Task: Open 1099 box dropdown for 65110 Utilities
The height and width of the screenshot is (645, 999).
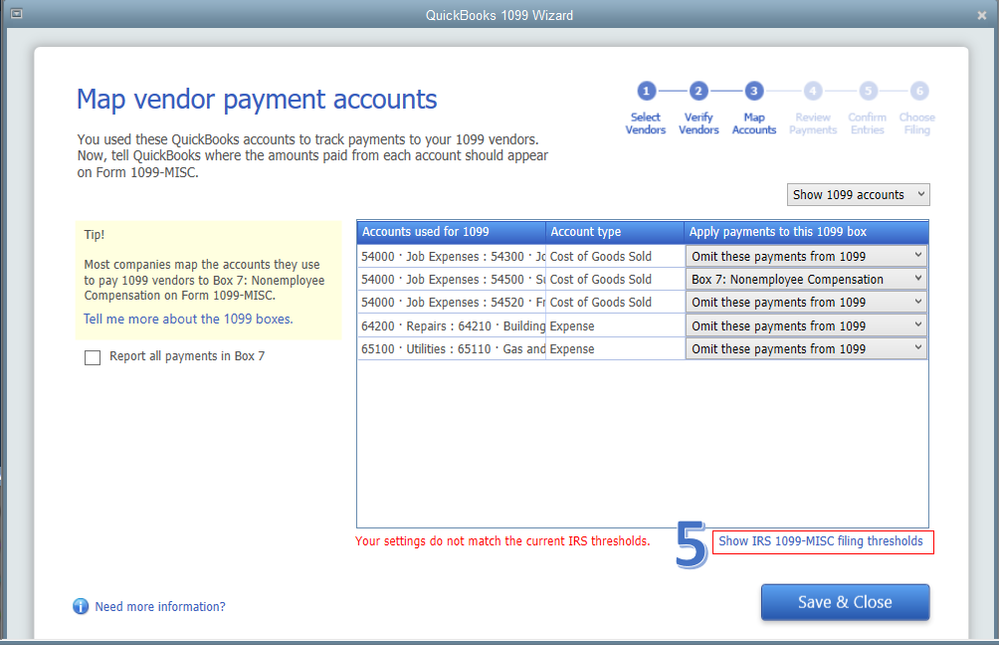Action: tap(806, 349)
